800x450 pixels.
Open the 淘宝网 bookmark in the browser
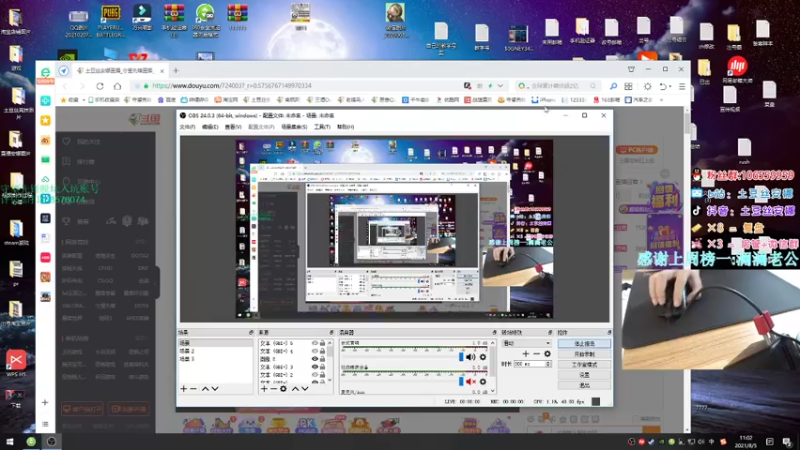(x=227, y=100)
